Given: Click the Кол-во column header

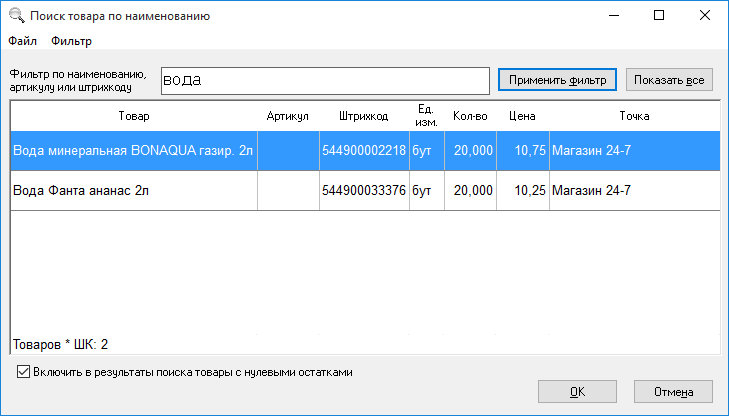Looking at the screenshot, I should tap(469, 116).
